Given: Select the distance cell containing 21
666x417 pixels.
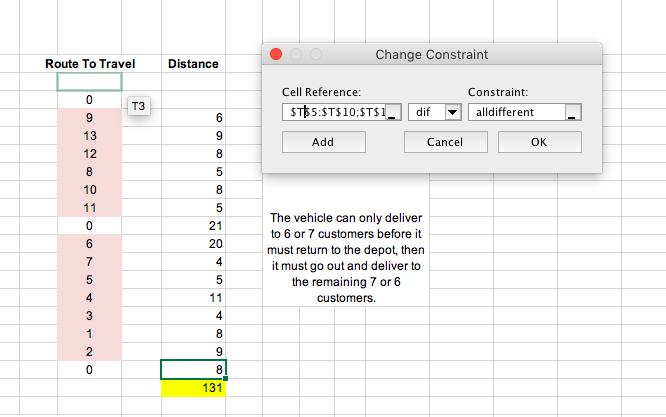Looking at the screenshot, I should pyautogui.click(x=193, y=225).
